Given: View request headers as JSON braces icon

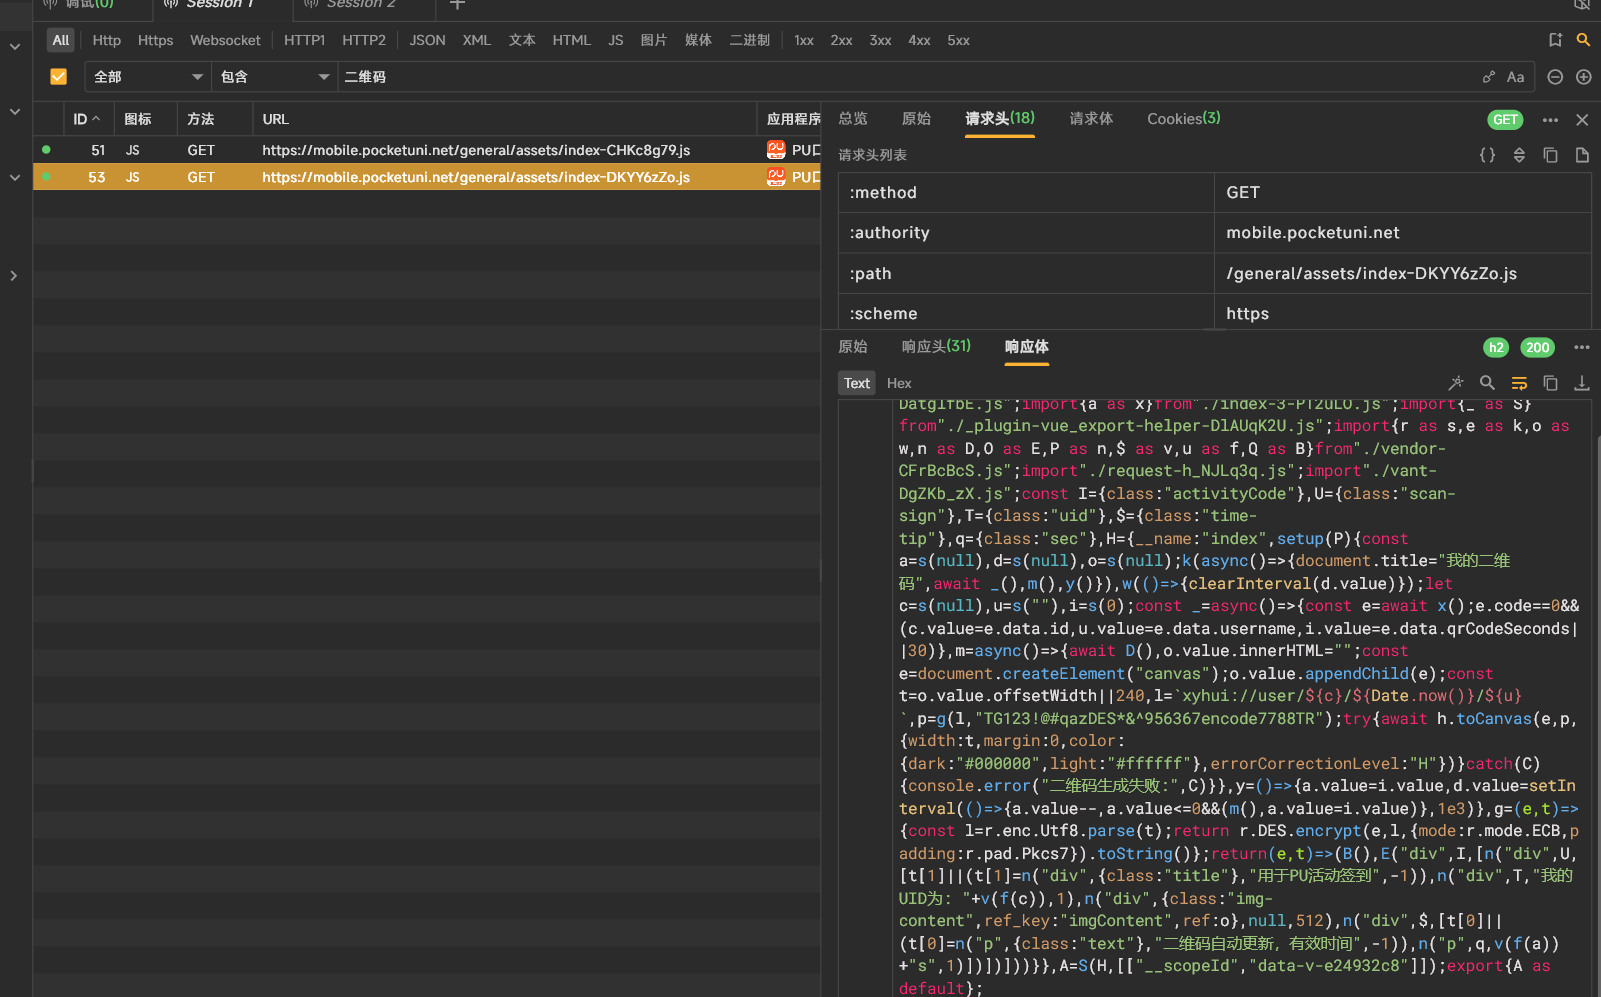Looking at the screenshot, I should coord(1487,155).
